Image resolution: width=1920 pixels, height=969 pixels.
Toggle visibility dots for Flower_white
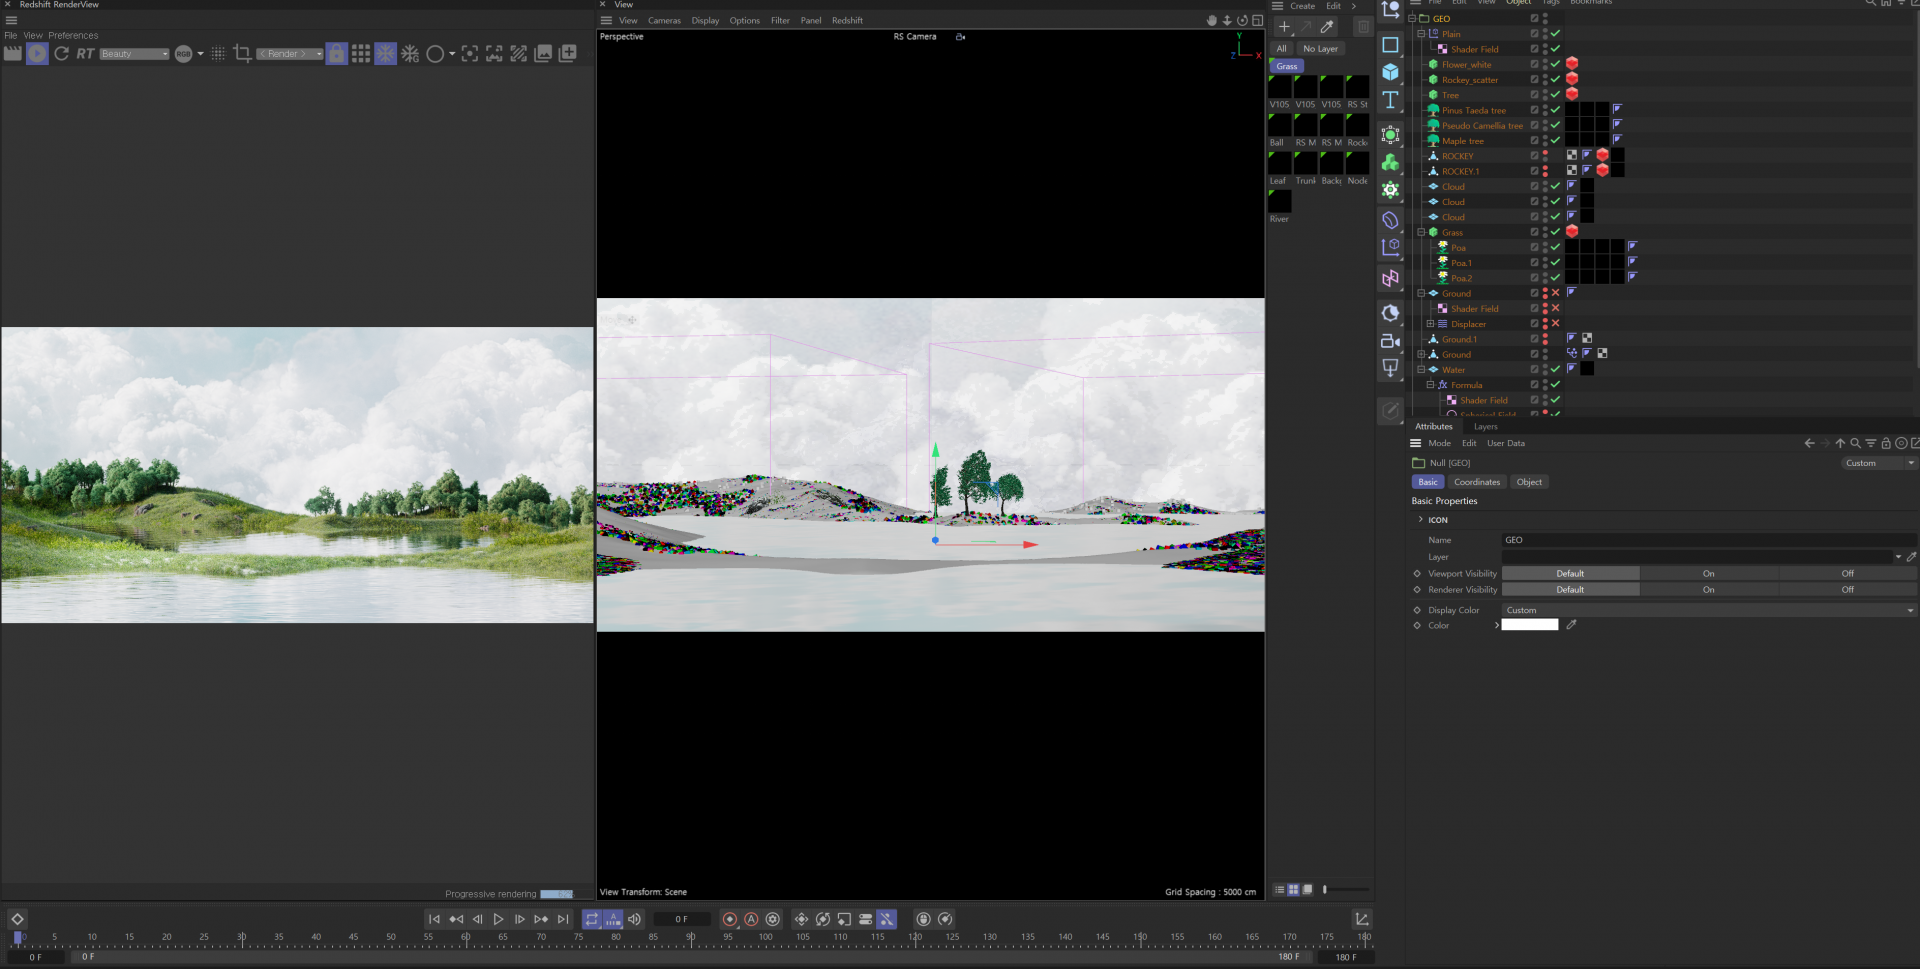coord(1545,65)
